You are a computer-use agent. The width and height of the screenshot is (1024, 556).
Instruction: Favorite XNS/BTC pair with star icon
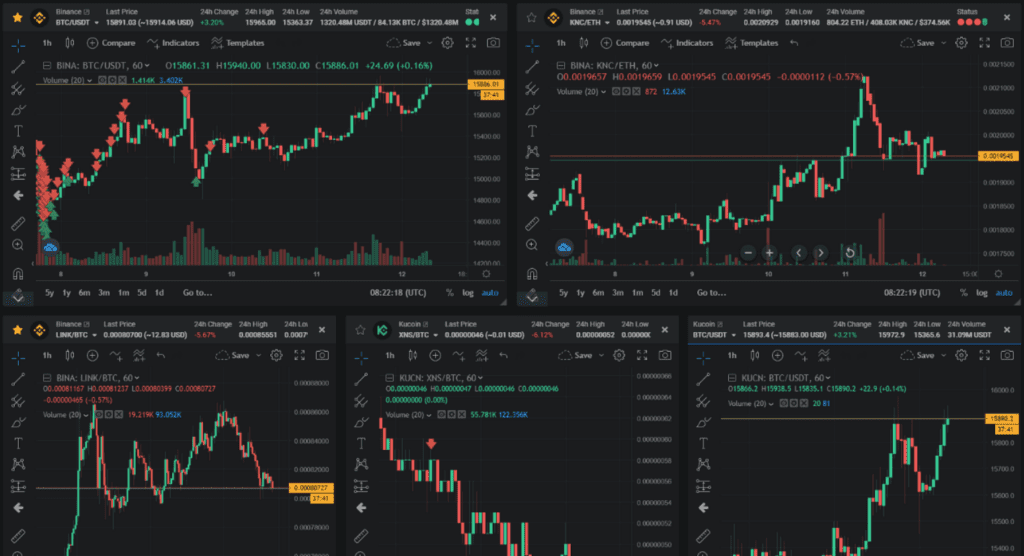[x=360, y=330]
